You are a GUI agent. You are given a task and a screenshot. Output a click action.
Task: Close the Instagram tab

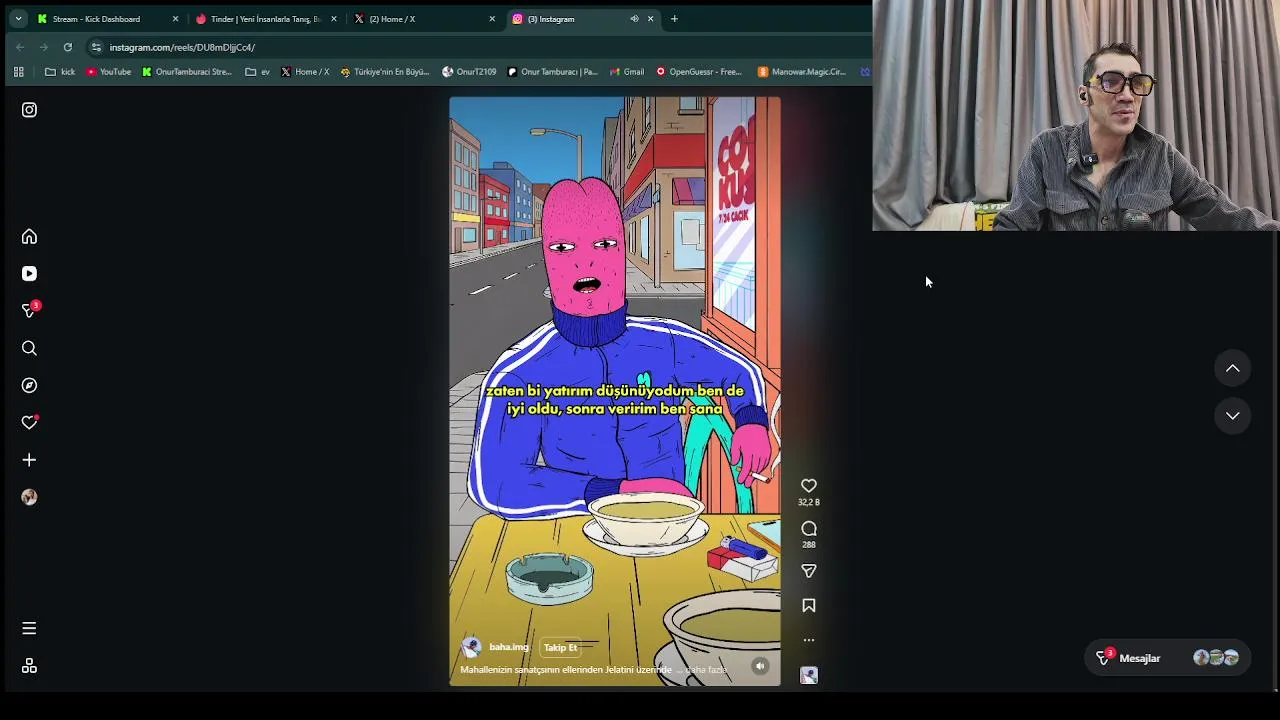[x=651, y=19]
